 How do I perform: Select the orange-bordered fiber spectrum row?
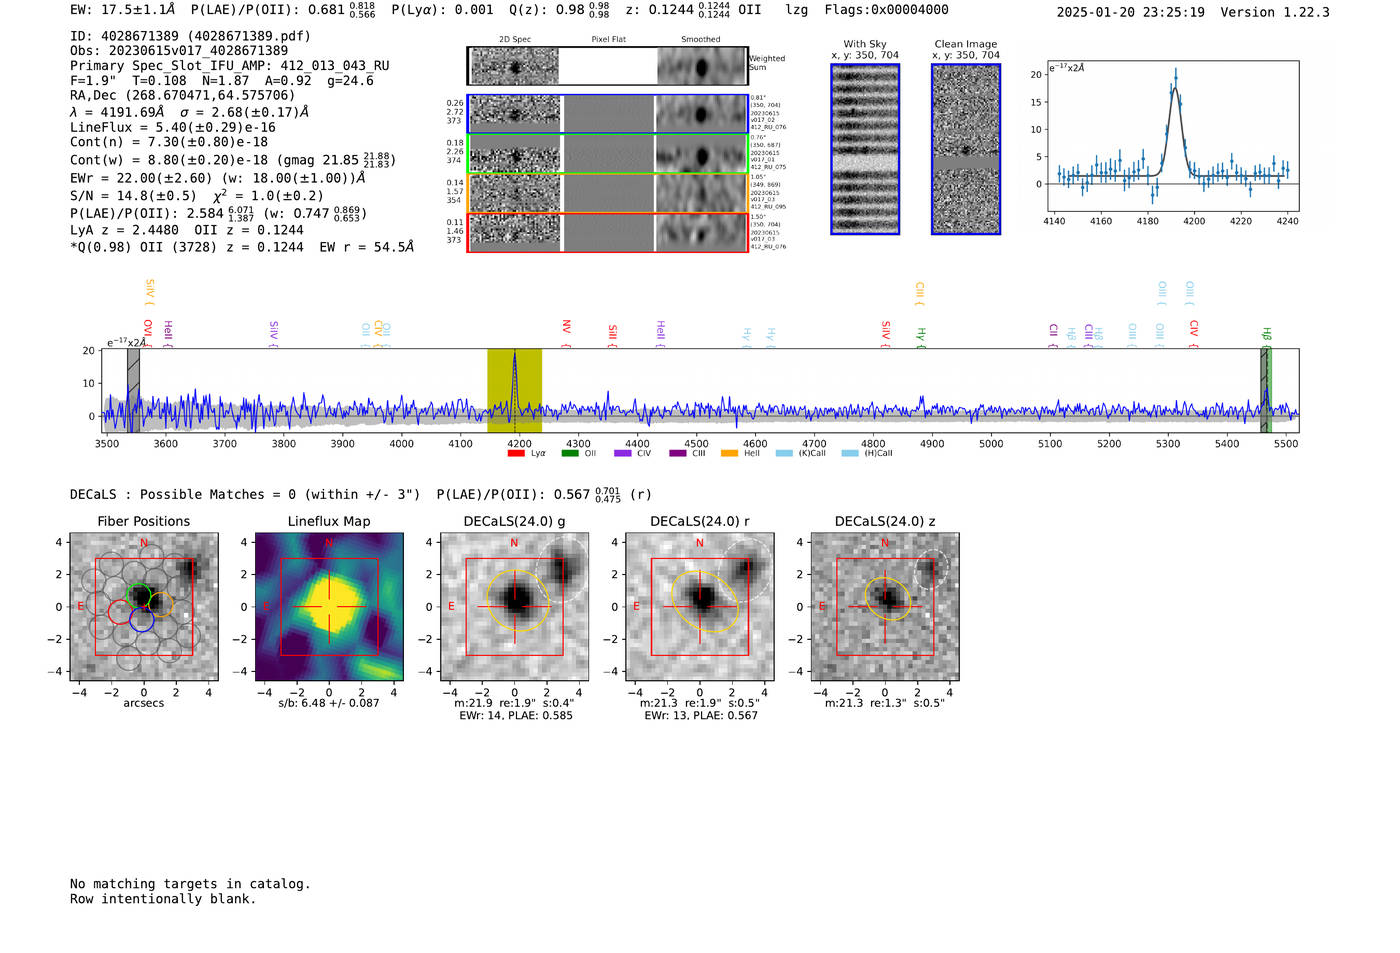click(x=608, y=193)
